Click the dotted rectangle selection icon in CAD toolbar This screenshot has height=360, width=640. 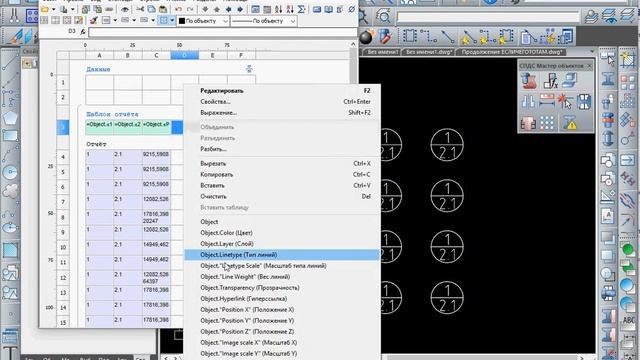(410, 36)
